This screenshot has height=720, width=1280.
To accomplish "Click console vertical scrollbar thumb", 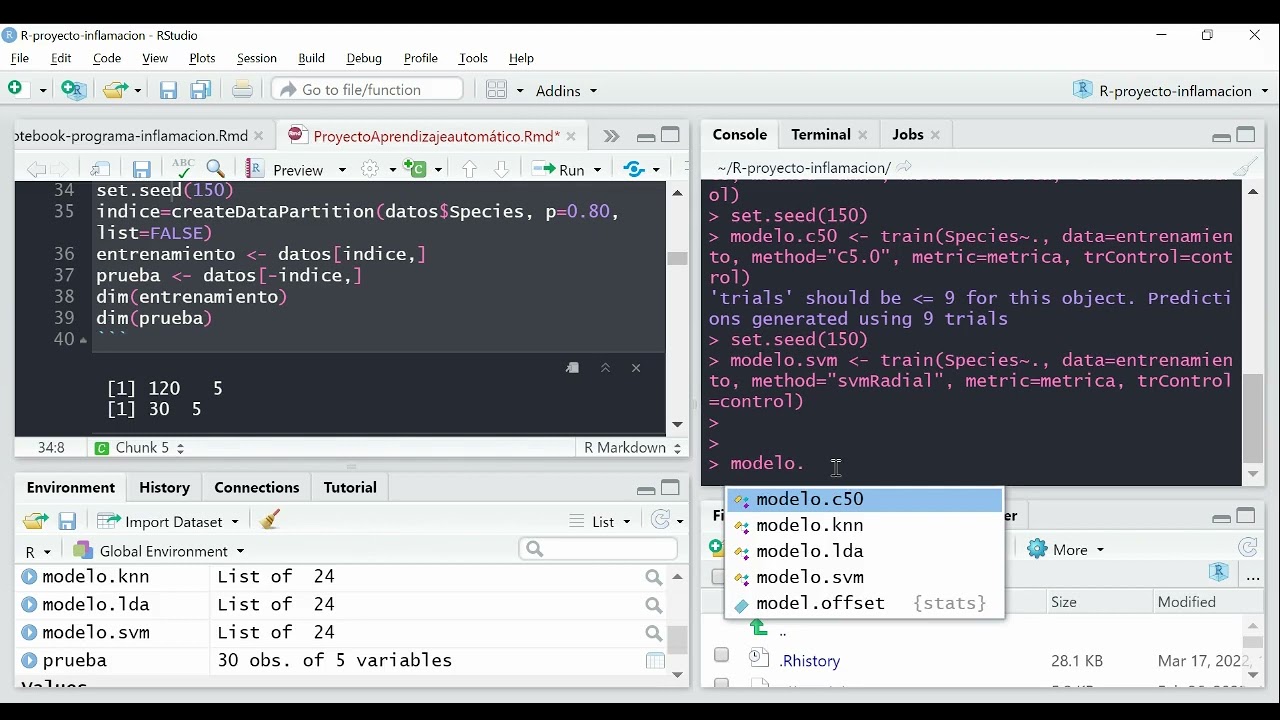I will click(x=1253, y=418).
